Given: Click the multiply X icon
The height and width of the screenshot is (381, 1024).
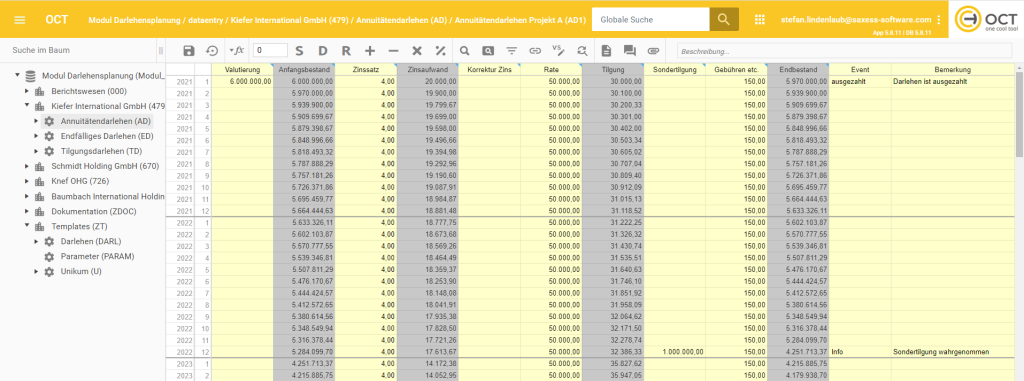Looking at the screenshot, I should [417, 50].
